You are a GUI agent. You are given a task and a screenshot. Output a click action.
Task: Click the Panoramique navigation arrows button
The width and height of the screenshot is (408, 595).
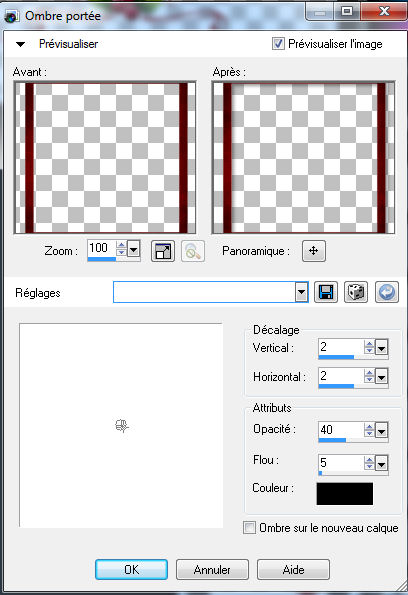coord(313,251)
